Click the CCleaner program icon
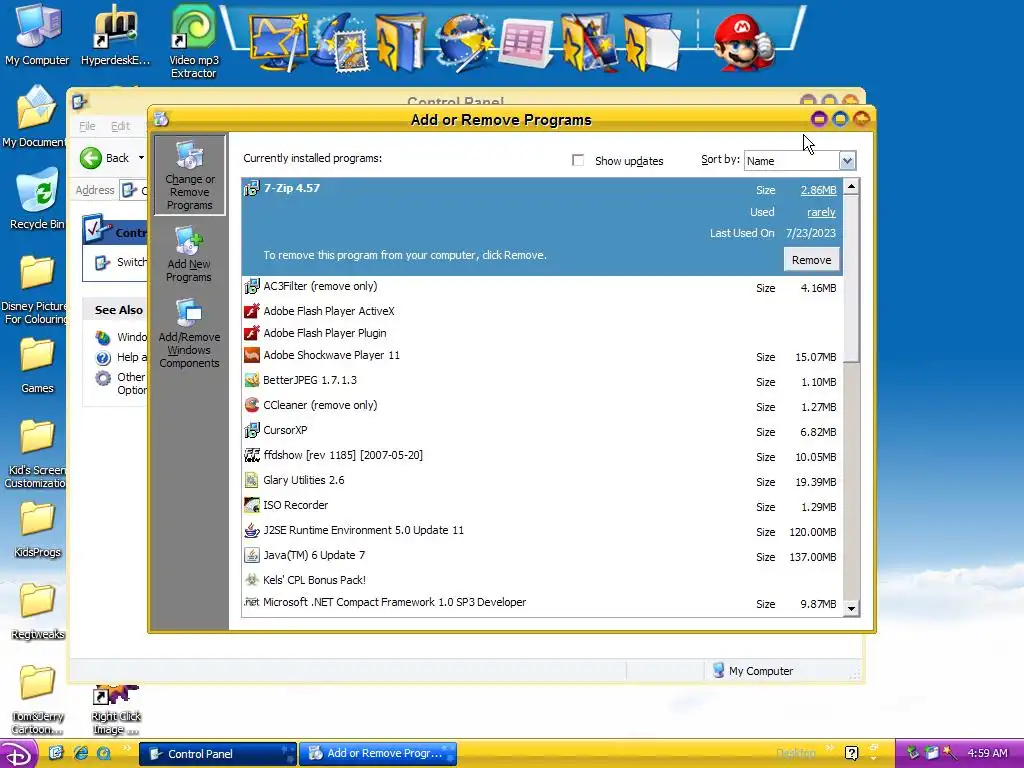The image size is (1024, 768). [251, 405]
